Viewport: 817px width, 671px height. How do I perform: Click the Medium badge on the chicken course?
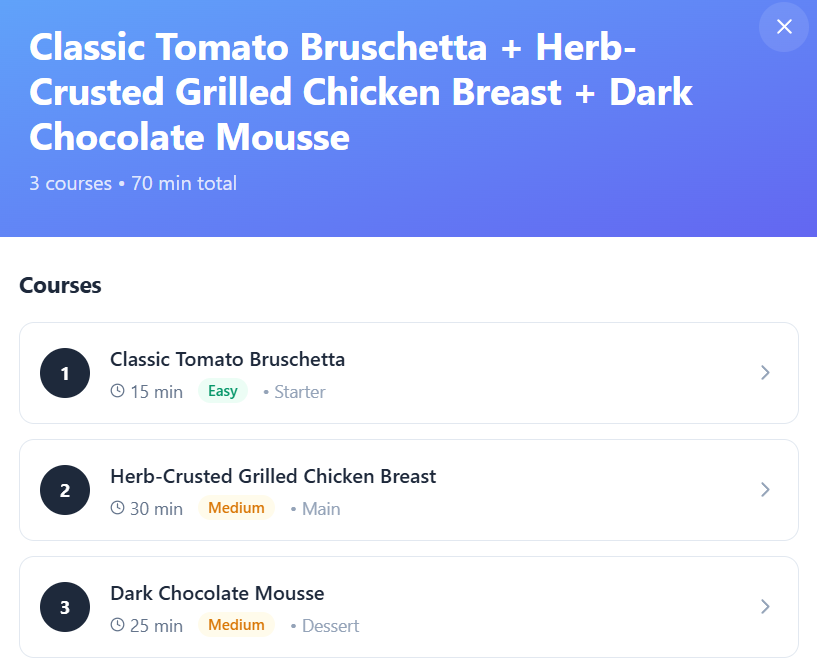coord(236,508)
